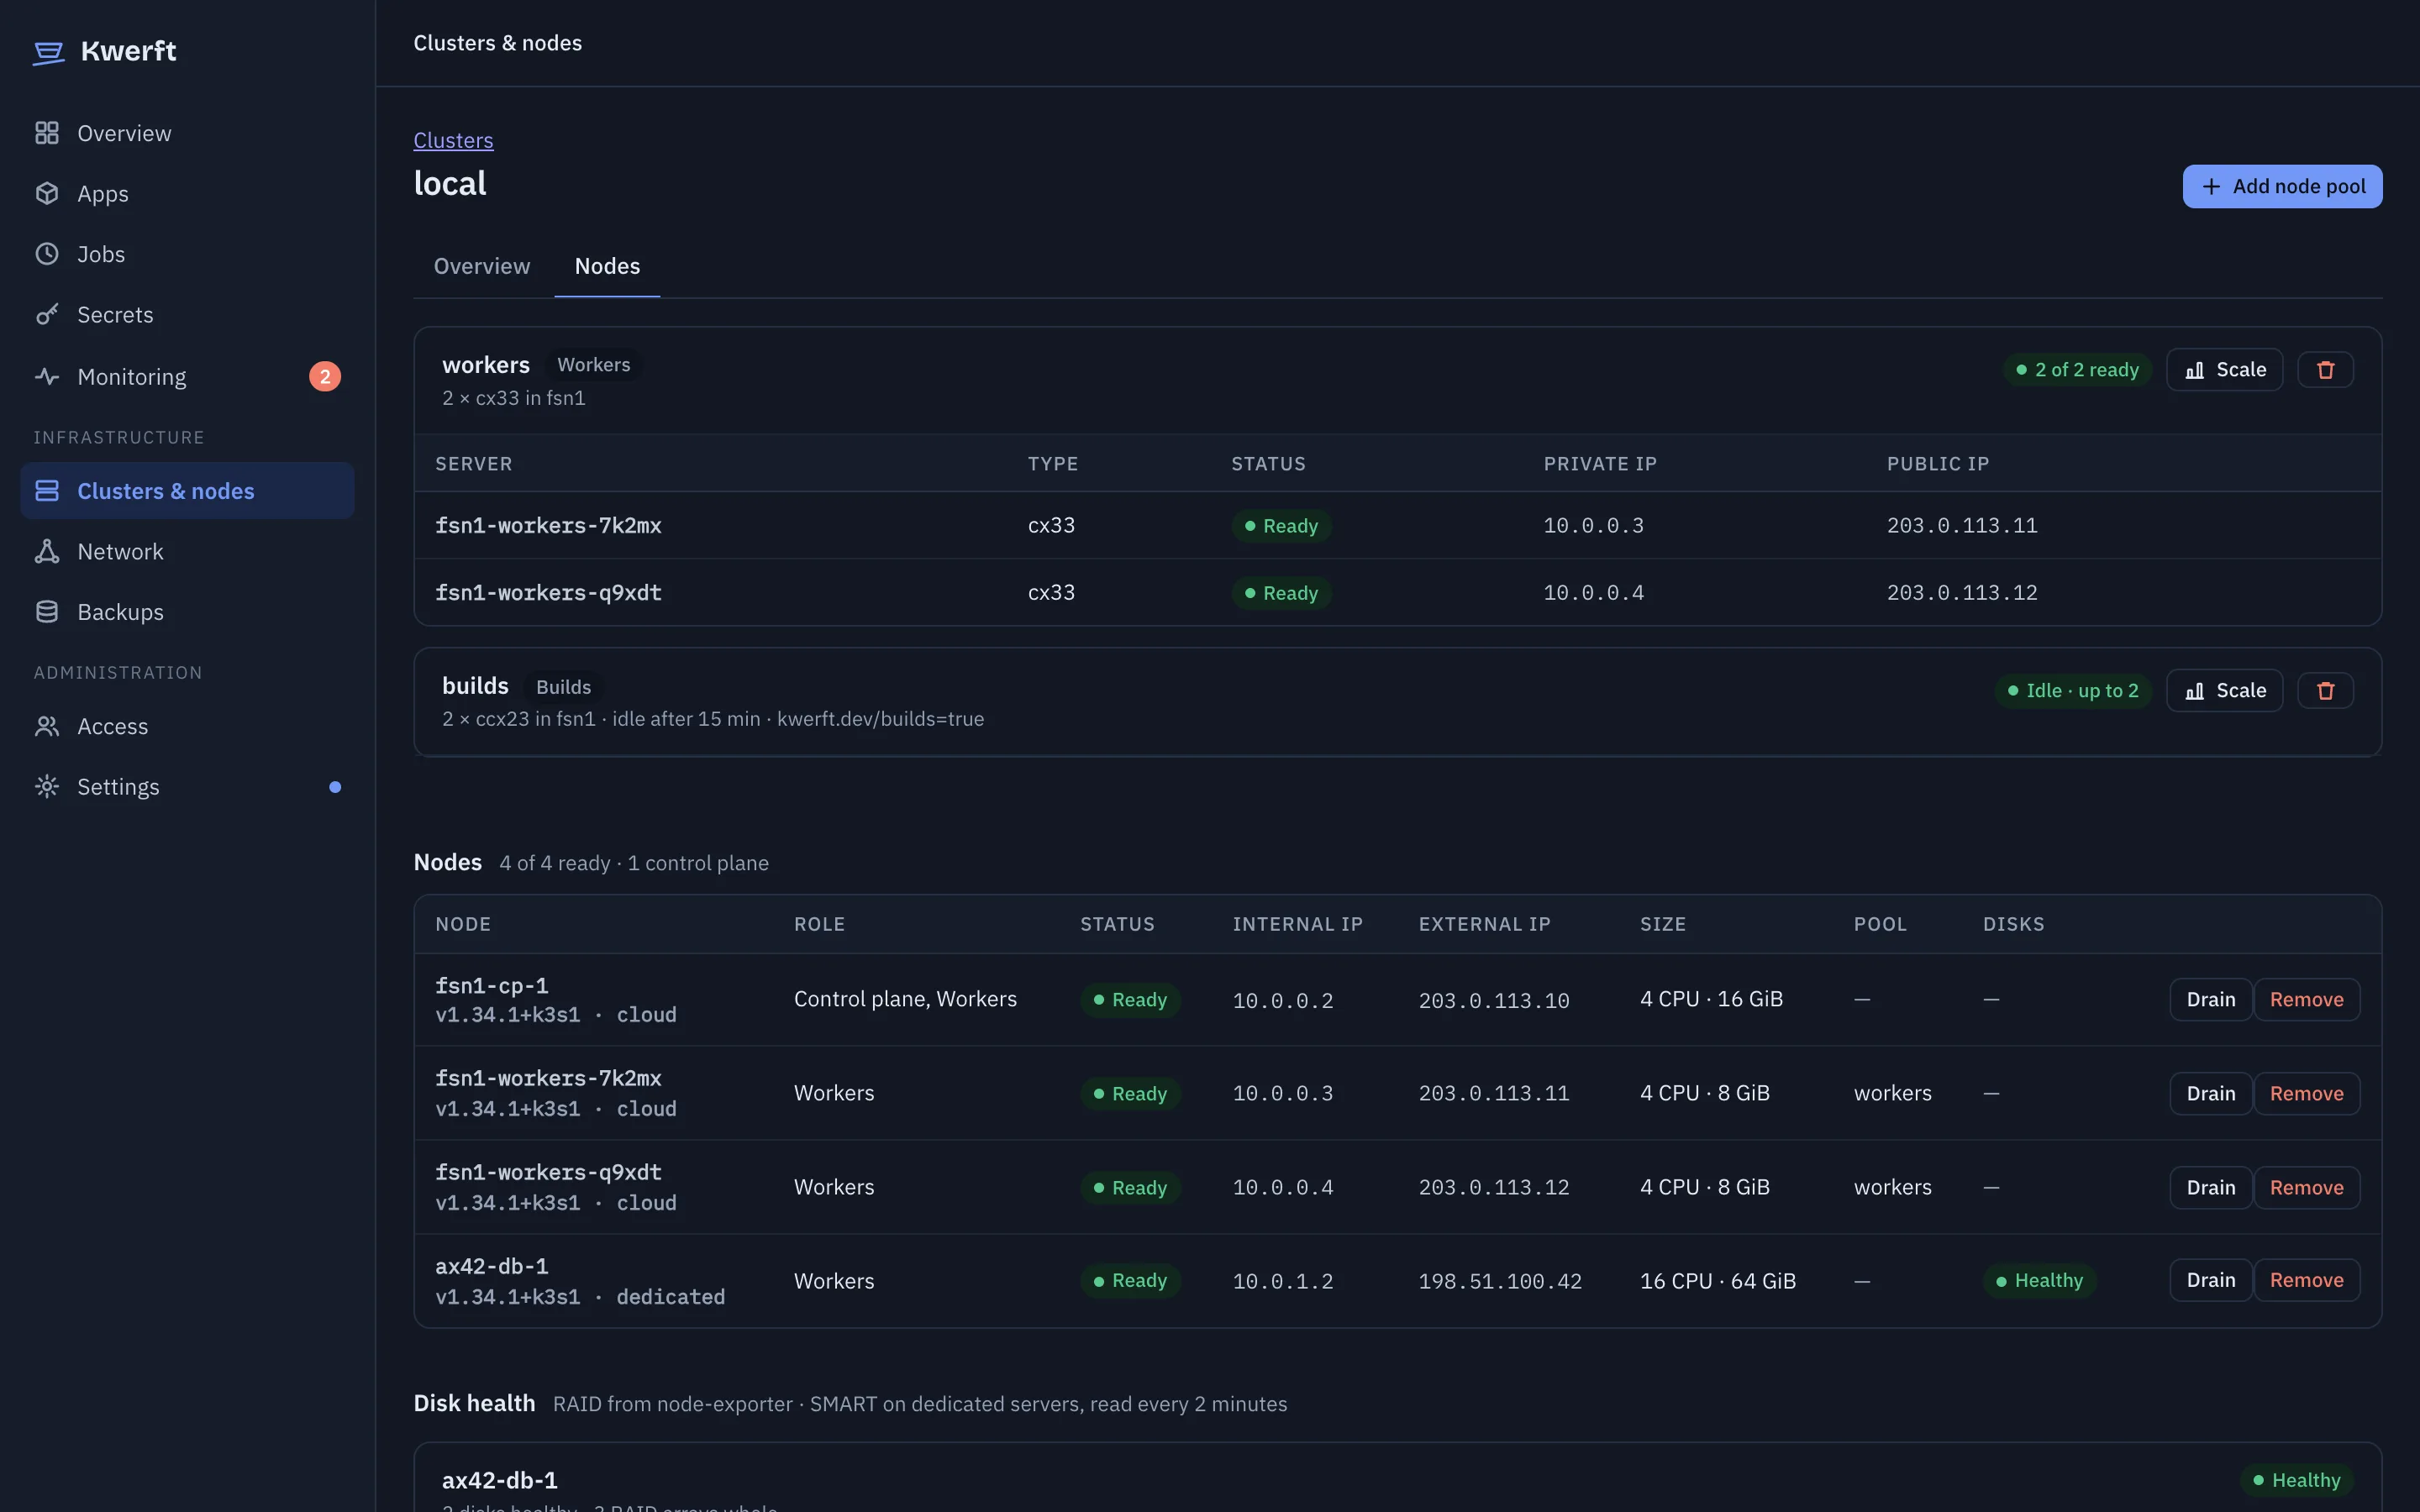Drain node fsn1-workers-7k2mx
The height and width of the screenshot is (1512, 2420).
2210,1094
